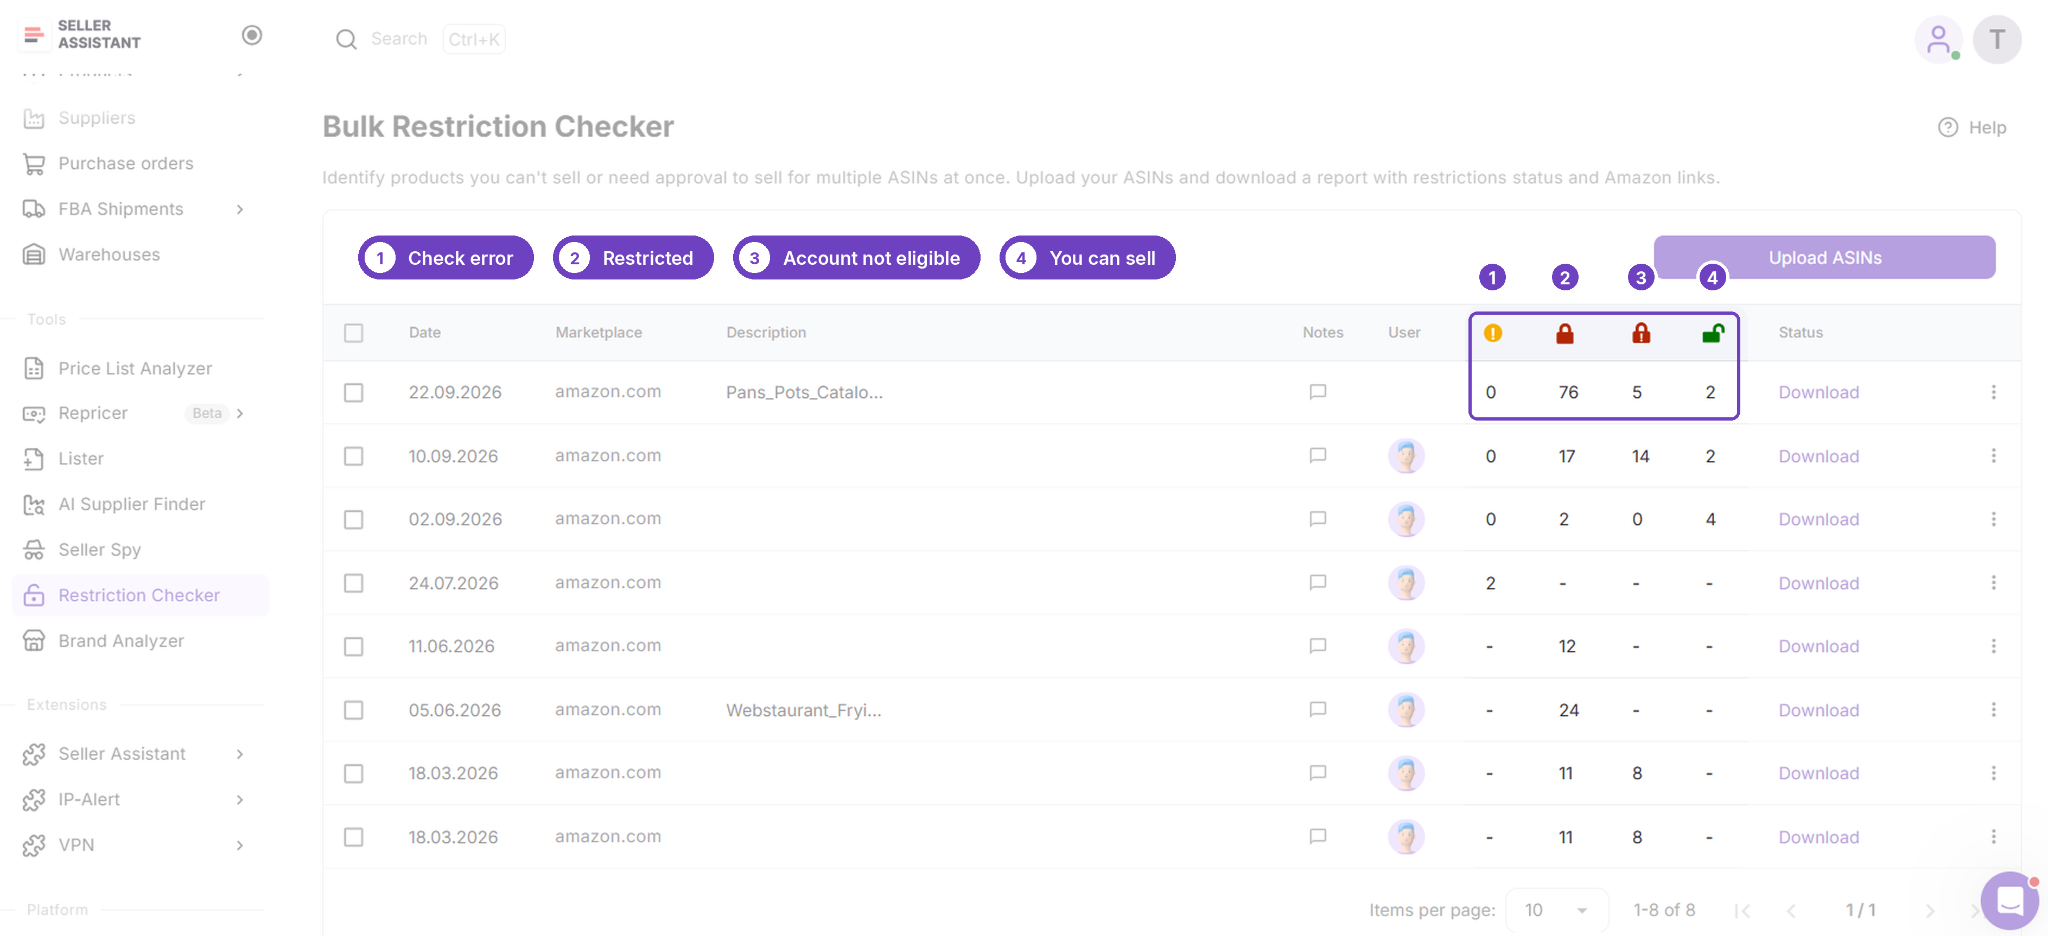Toggle the select-all header checkbox
This screenshot has width=2048, height=936.
click(354, 333)
